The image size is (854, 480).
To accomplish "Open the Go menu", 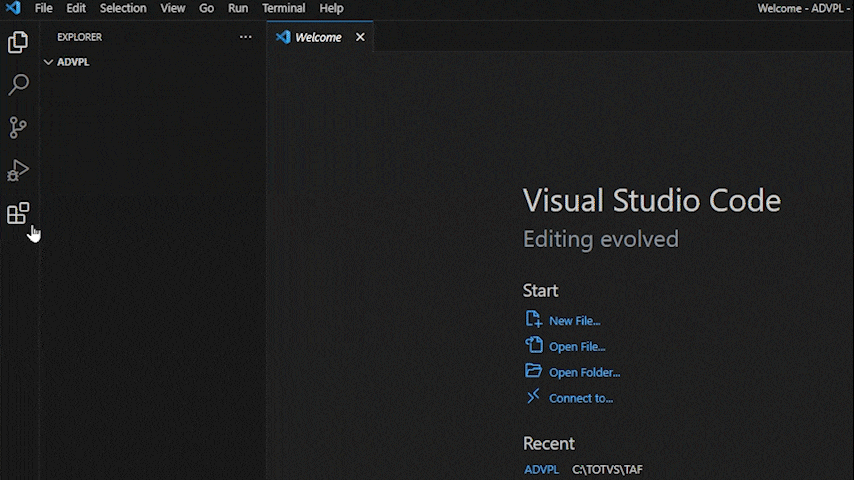I will (206, 8).
